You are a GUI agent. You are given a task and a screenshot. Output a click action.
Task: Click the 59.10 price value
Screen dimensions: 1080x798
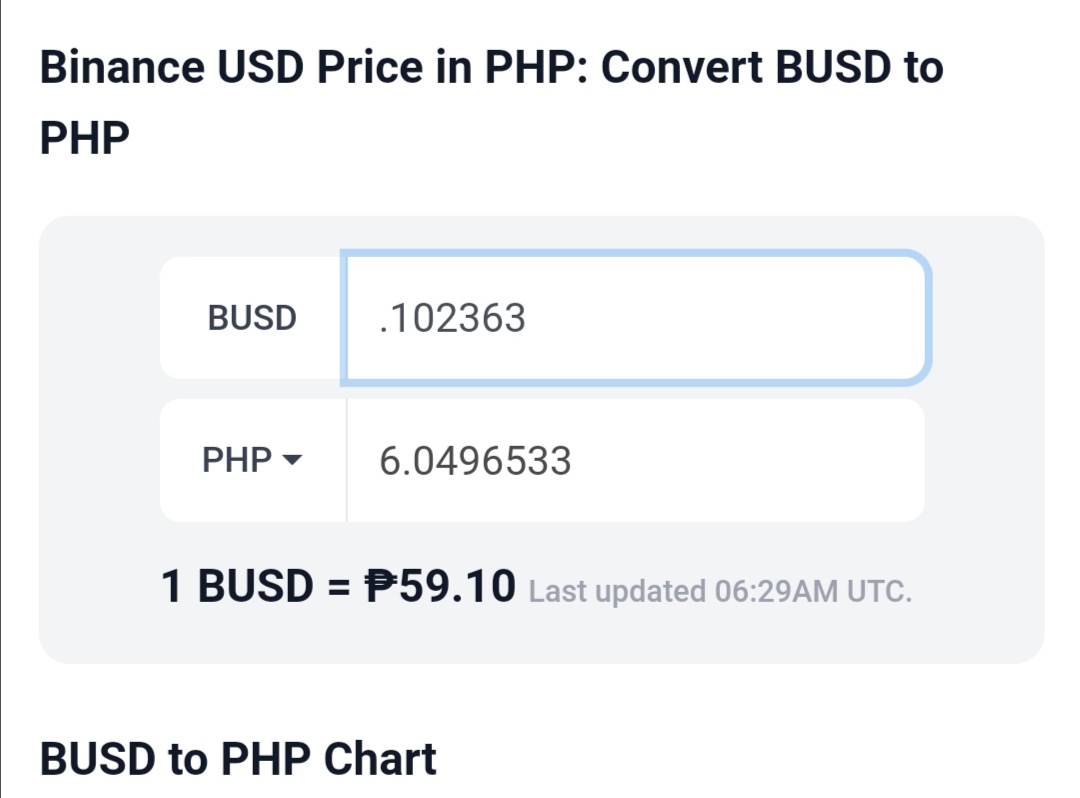[457, 586]
